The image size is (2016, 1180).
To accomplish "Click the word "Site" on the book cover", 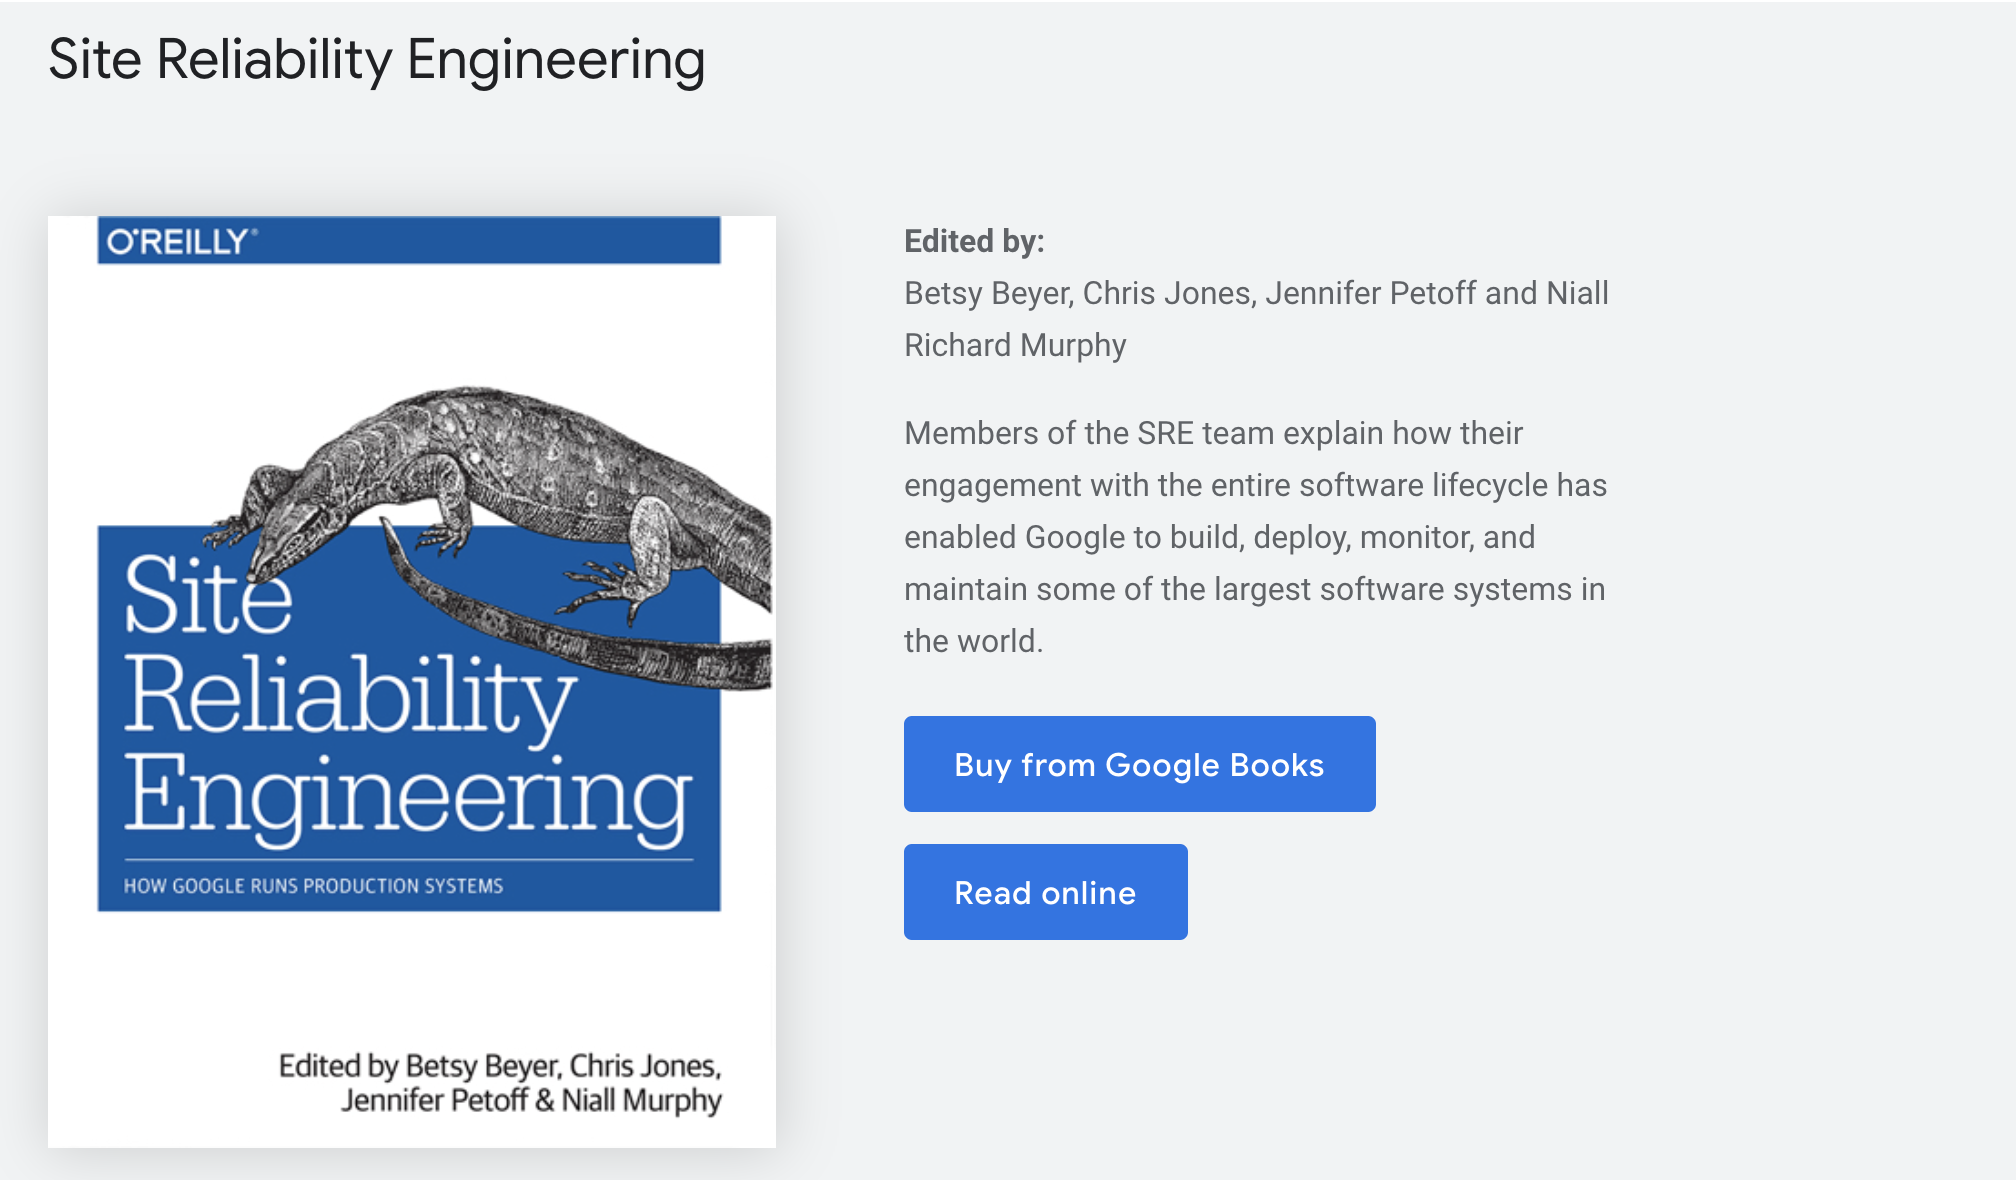I will point(208,595).
